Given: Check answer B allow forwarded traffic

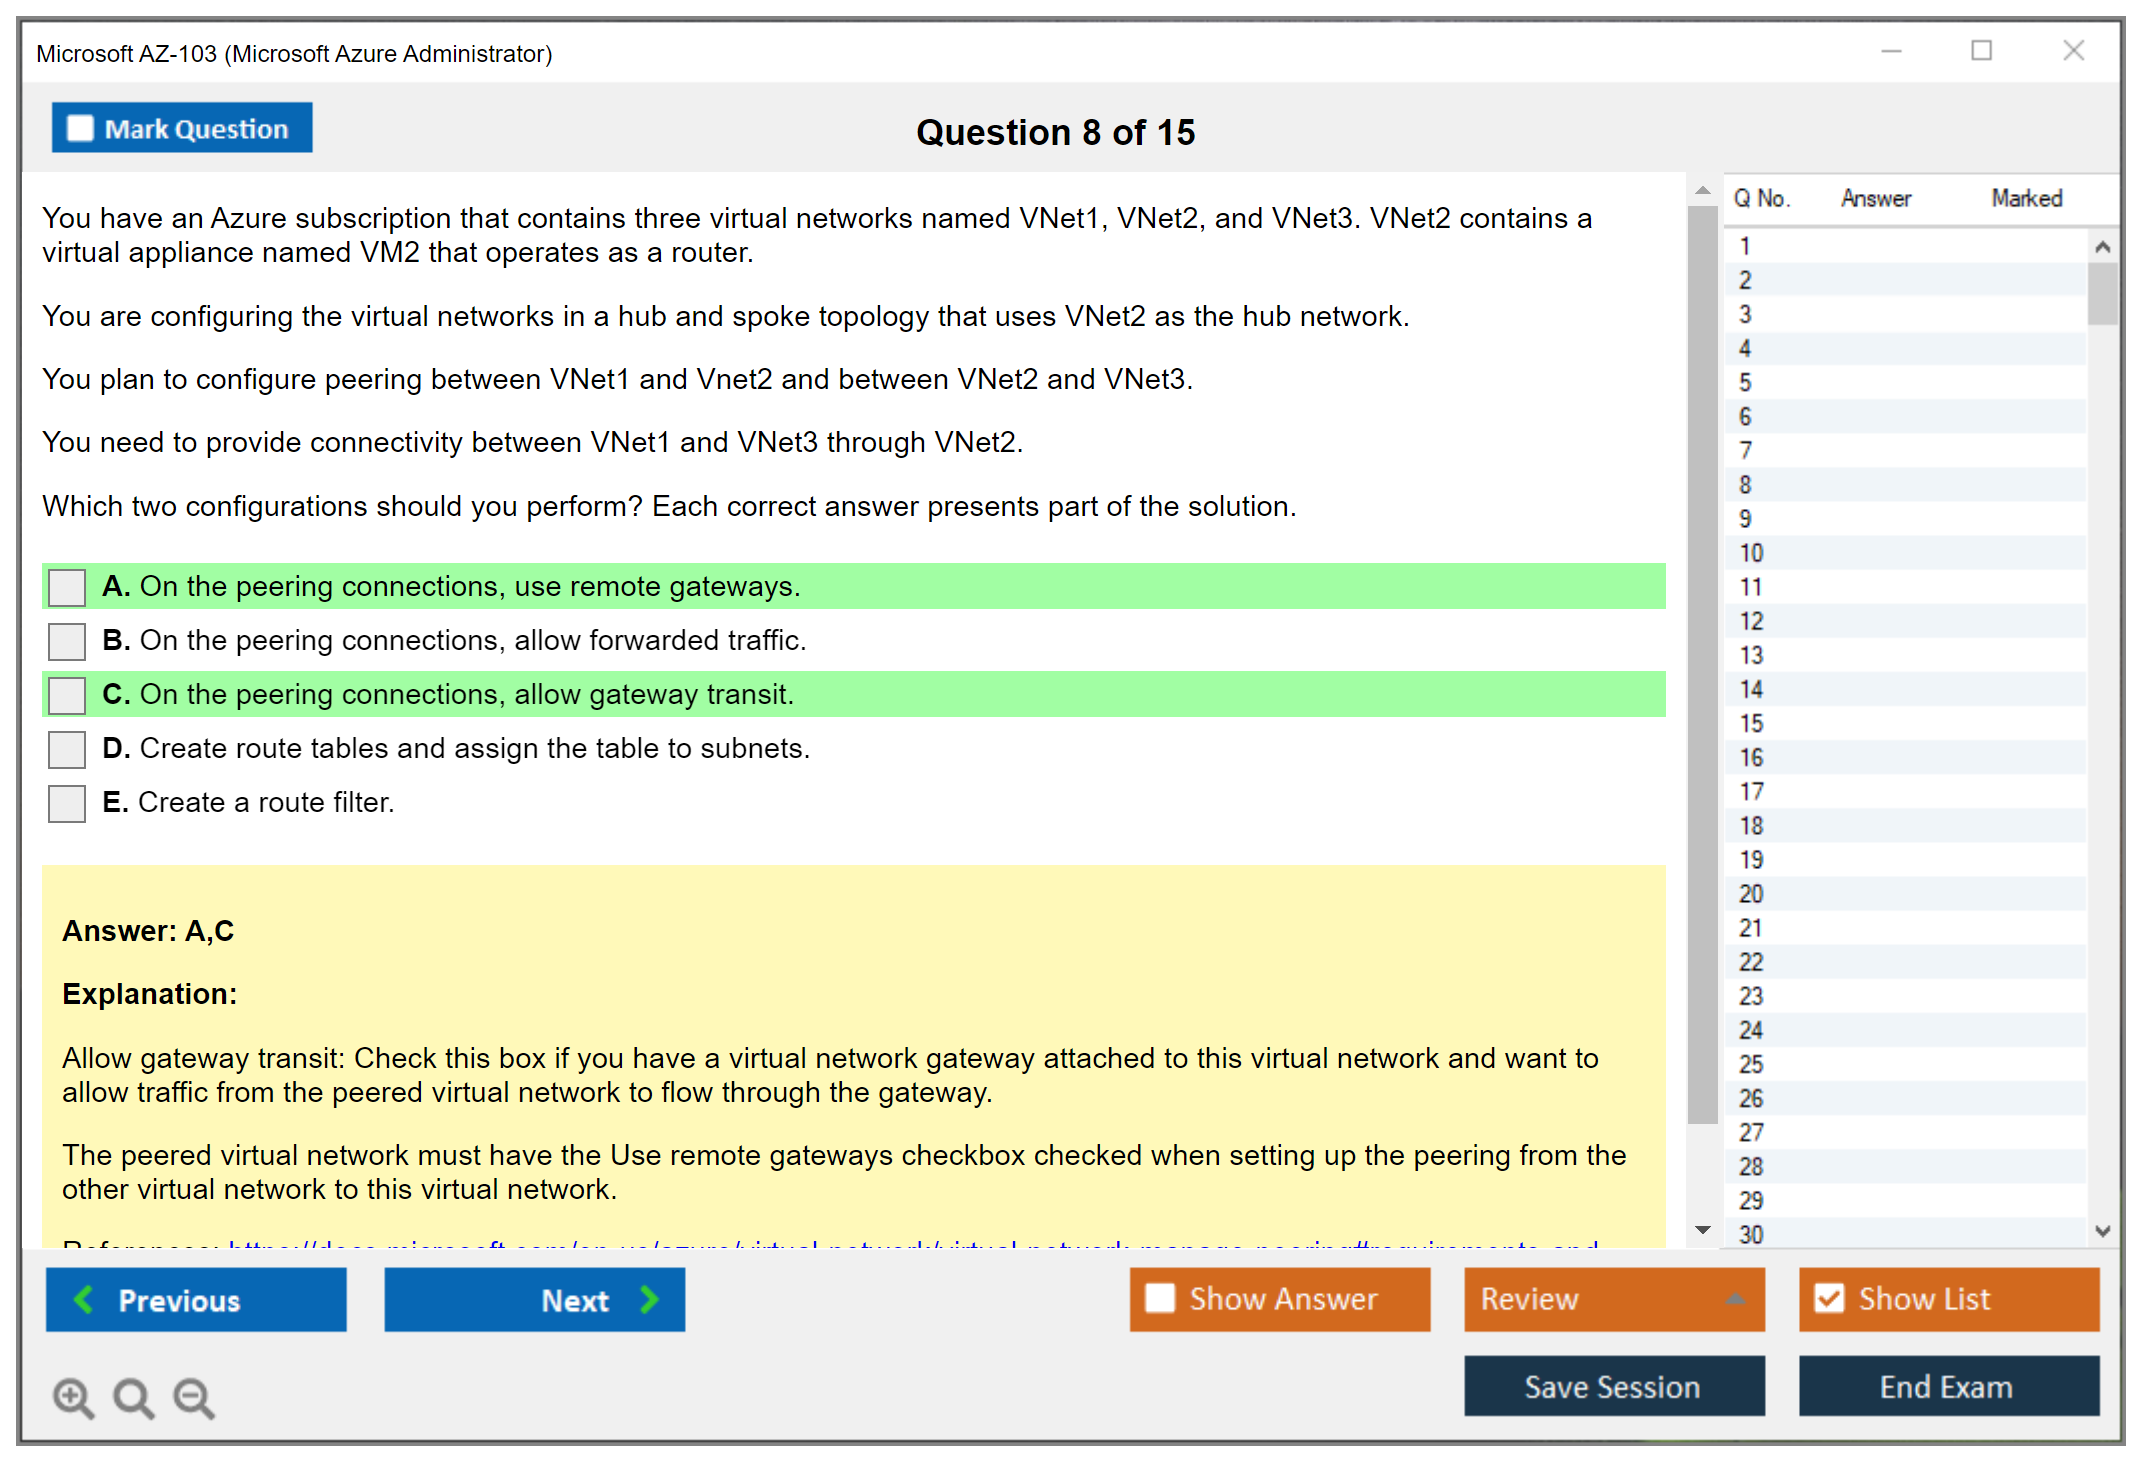Looking at the screenshot, I should point(67,641).
